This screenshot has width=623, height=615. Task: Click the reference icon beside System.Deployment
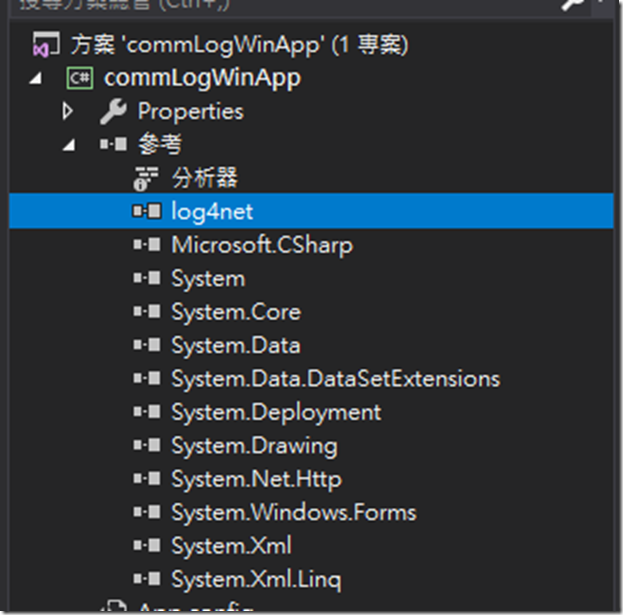coord(147,412)
